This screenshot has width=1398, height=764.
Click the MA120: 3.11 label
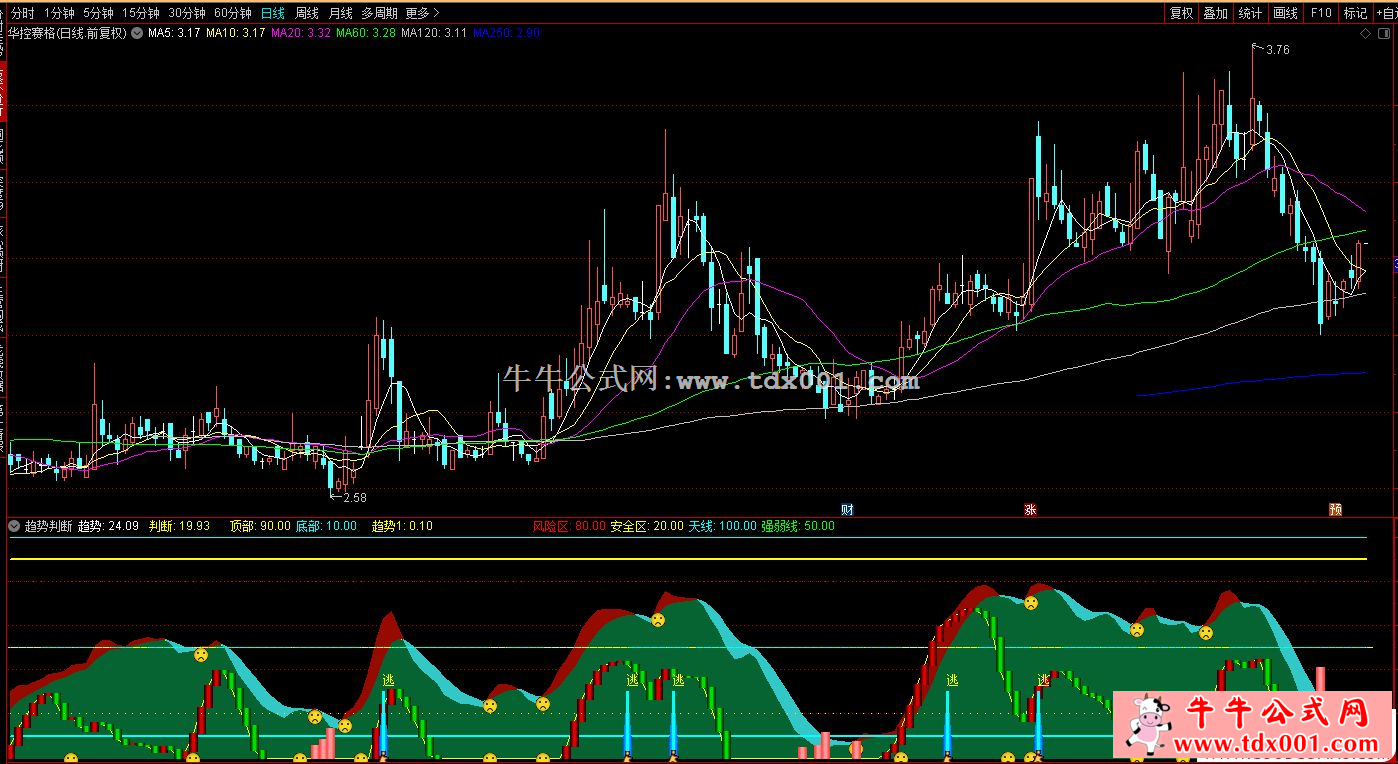coord(434,33)
